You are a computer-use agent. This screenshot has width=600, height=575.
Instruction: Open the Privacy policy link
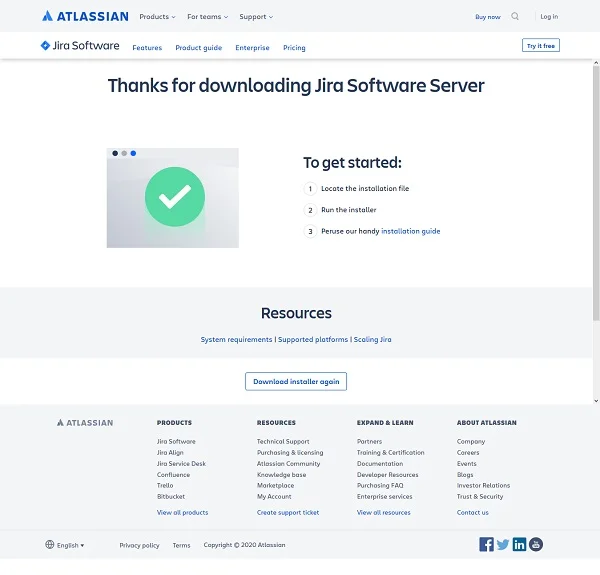click(139, 545)
